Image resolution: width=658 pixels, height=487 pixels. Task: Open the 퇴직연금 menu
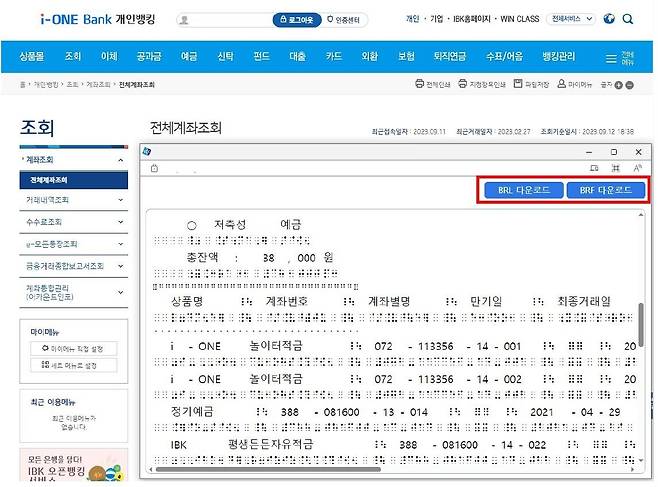pyautogui.click(x=450, y=56)
